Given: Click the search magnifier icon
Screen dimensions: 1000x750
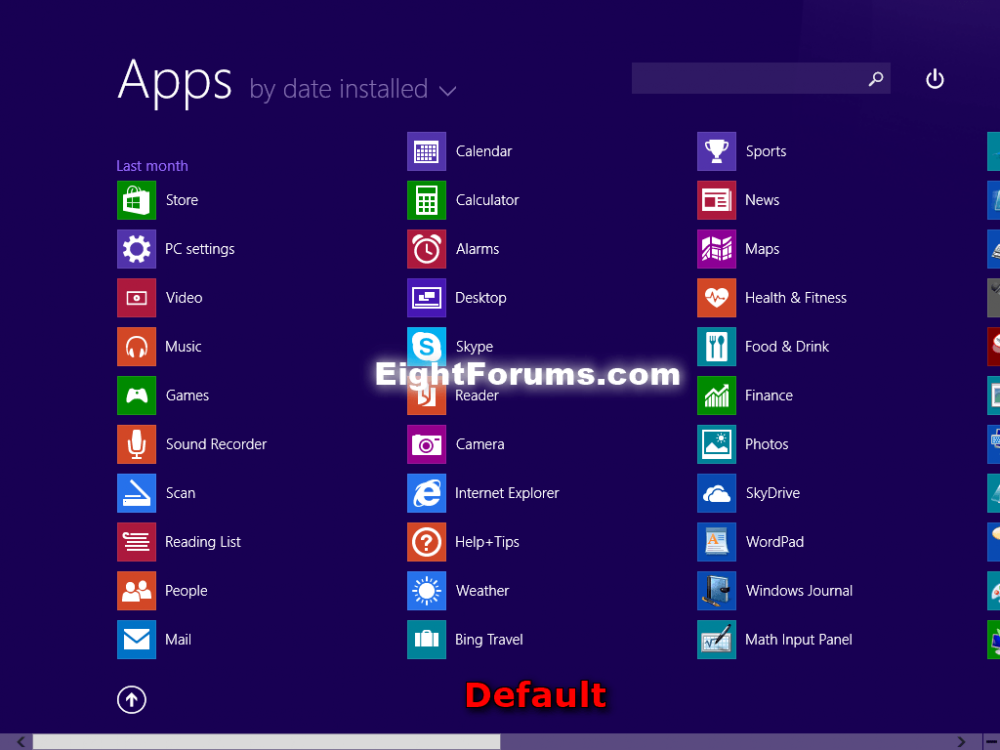Looking at the screenshot, I should click(x=876, y=78).
